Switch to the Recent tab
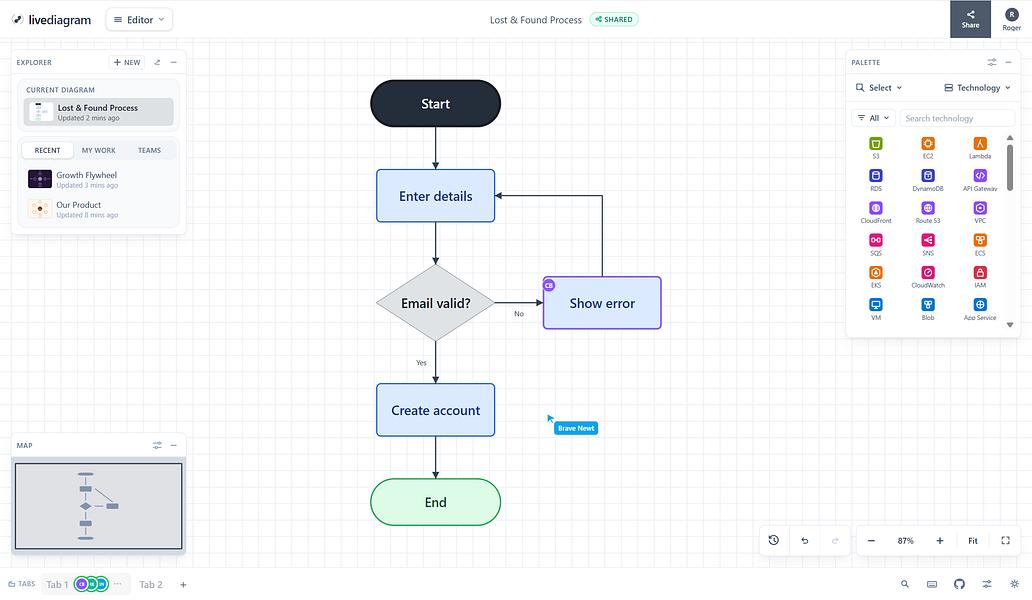Viewport: 1032px width, 600px height. [47, 150]
